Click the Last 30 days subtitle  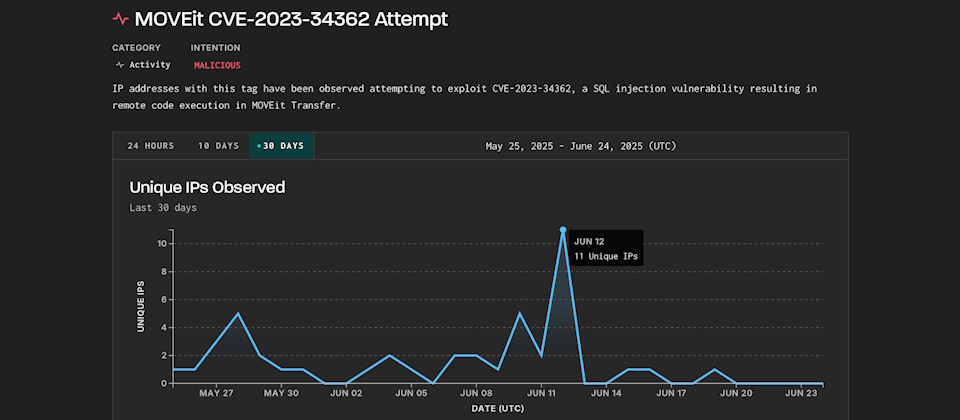click(x=163, y=208)
